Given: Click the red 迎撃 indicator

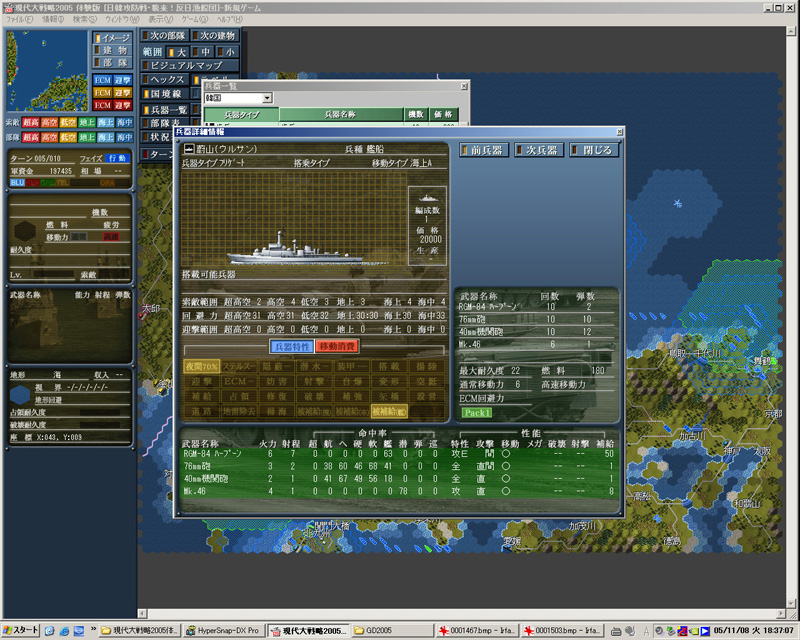Looking at the screenshot, I should [x=123, y=105].
